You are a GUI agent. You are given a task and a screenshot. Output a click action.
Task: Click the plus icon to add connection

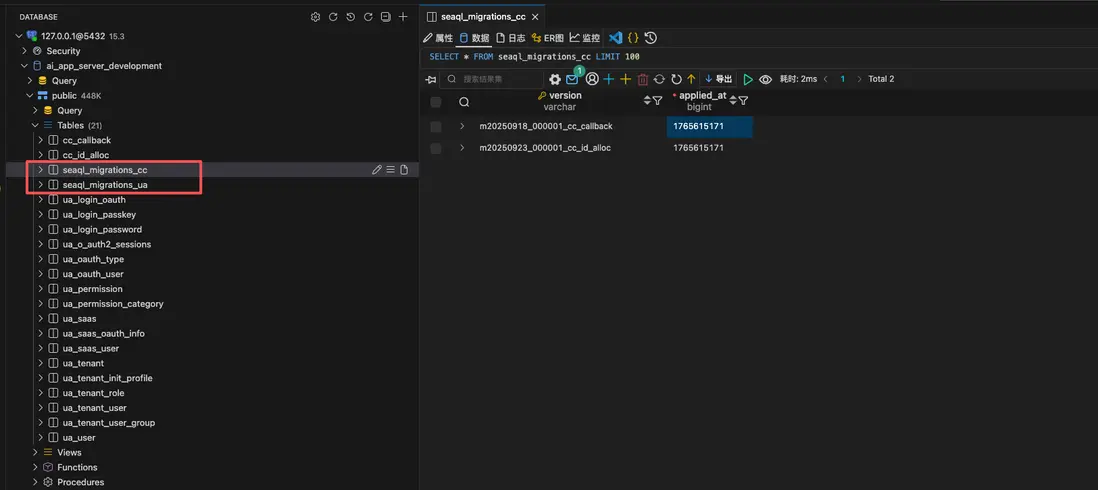403,17
